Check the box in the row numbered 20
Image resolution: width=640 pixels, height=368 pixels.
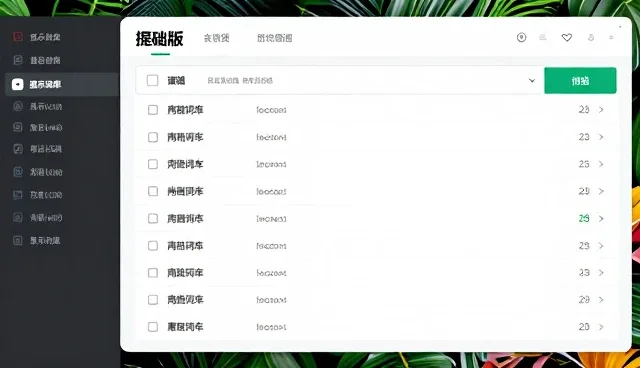click(153, 326)
